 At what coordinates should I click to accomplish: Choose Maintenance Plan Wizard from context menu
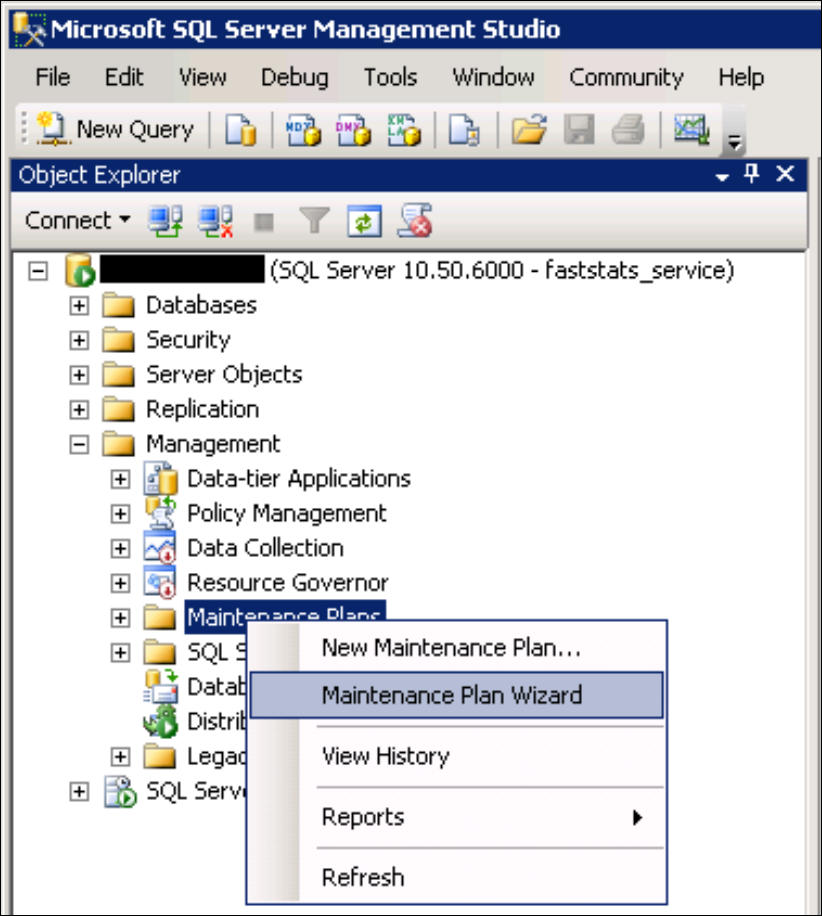(456, 695)
